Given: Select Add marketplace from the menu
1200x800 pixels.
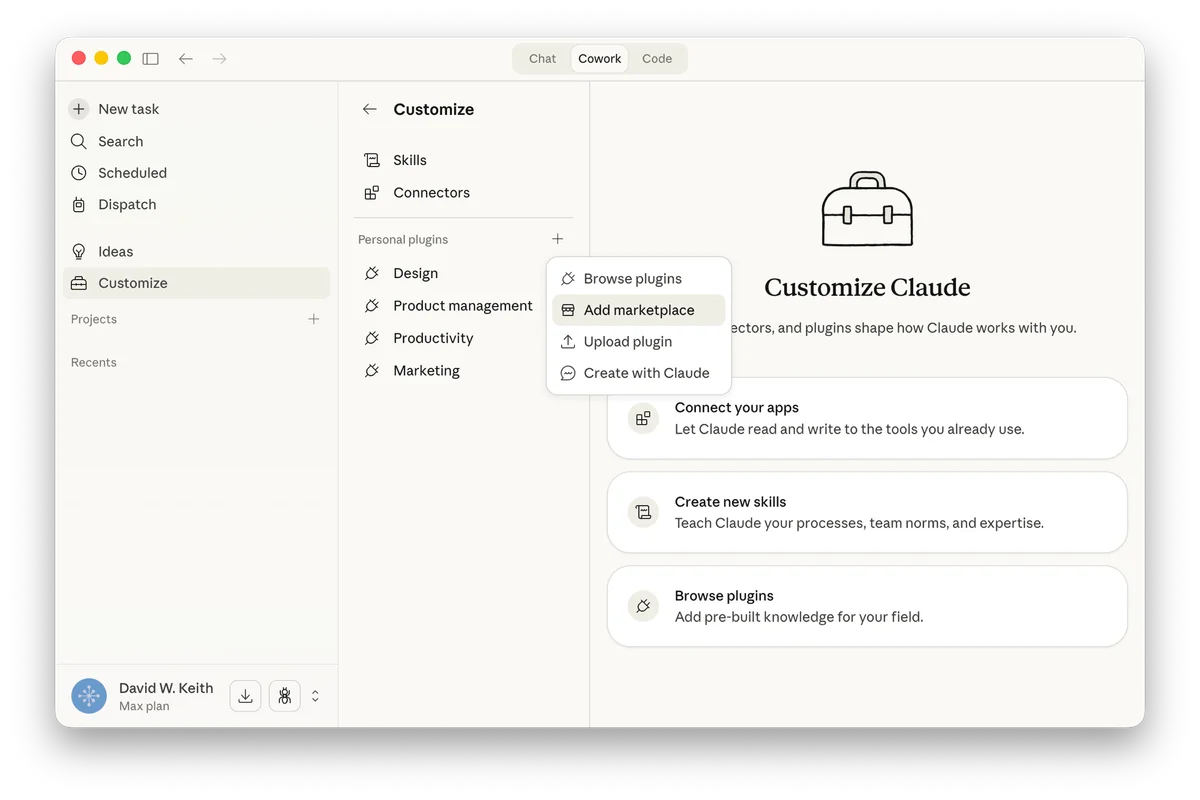Looking at the screenshot, I should tap(638, 310).
